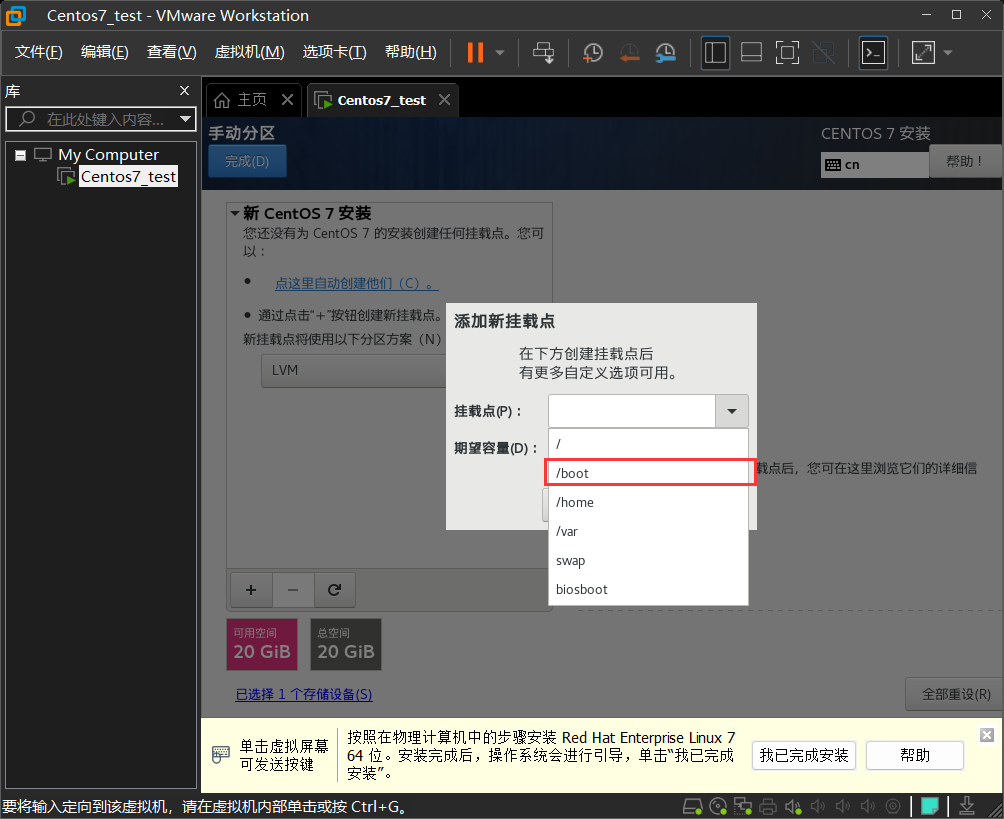Toggle the thumbnail bar view
This screenshot has width=1004, height=819.
point(751,53)
